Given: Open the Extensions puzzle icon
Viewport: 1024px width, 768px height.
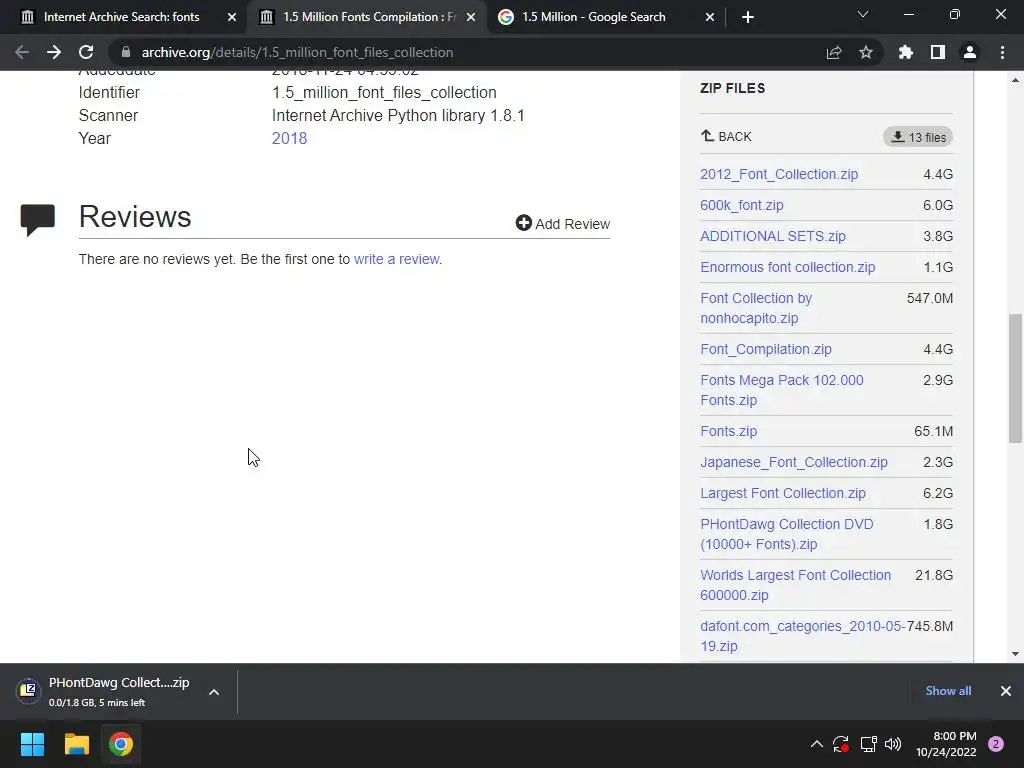Looking at the screenshot, I should pos(906,52).
